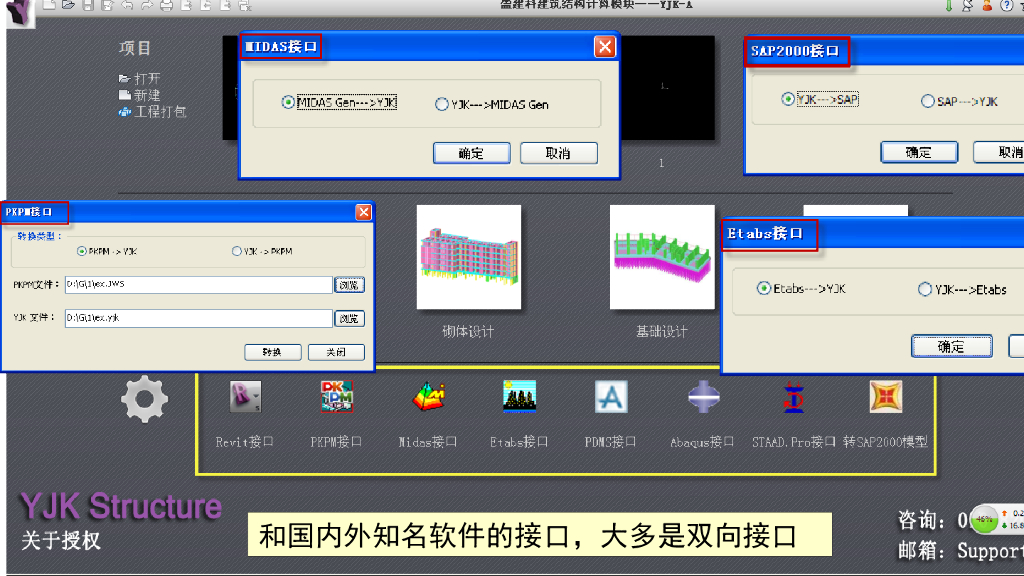
Task: Click 确定 in the Etabs接口 dialog
Action: click(x=952, y=346)
